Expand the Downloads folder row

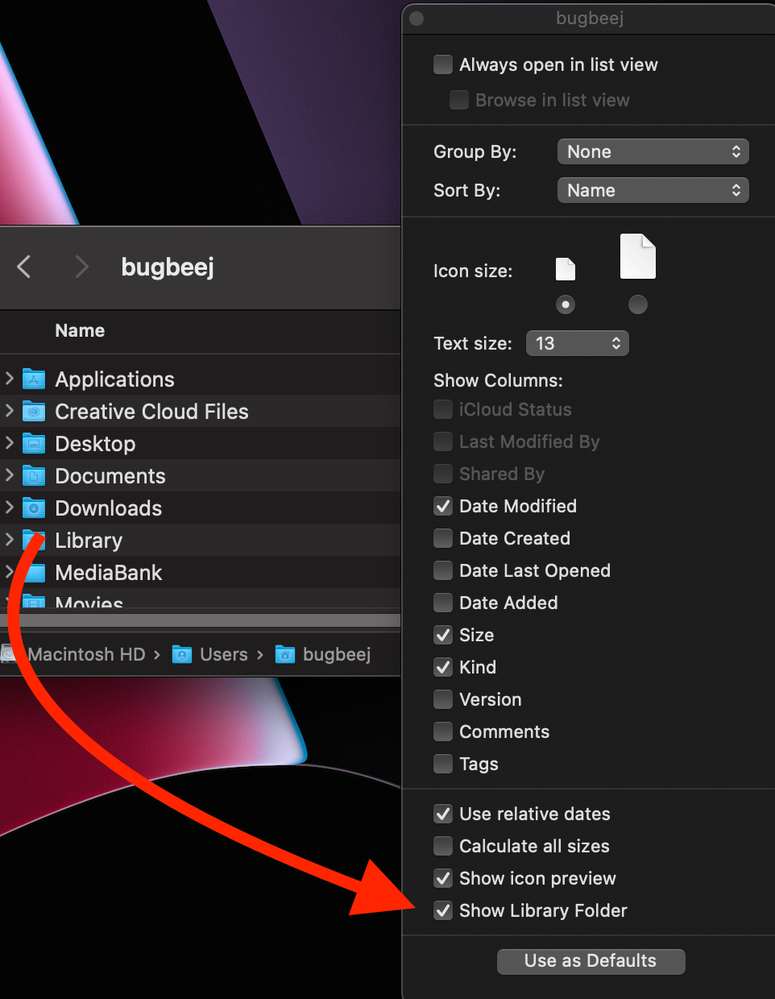[x=9, y=508]
